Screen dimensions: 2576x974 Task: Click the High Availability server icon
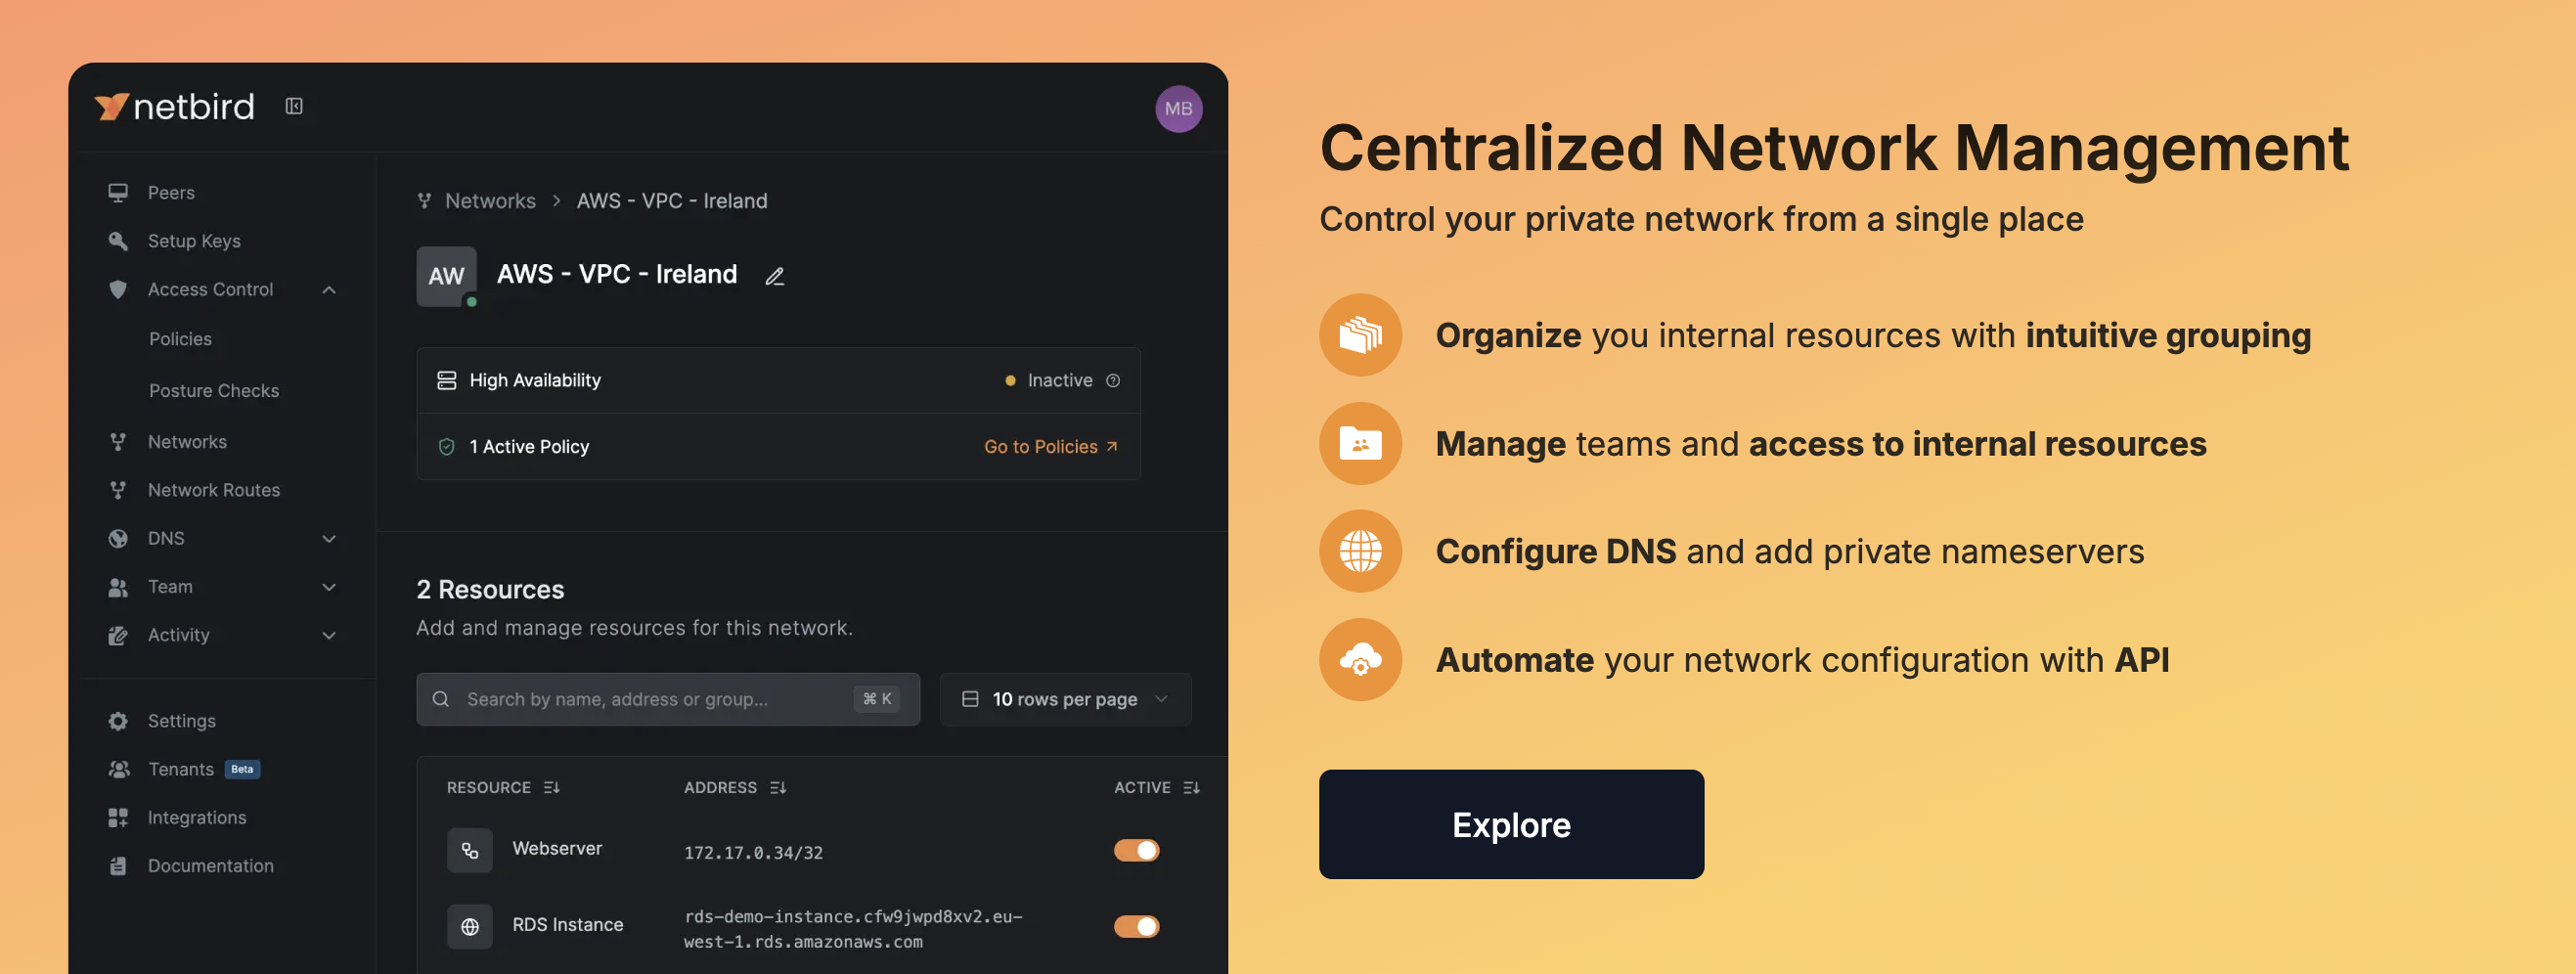[x=447, y=381]
